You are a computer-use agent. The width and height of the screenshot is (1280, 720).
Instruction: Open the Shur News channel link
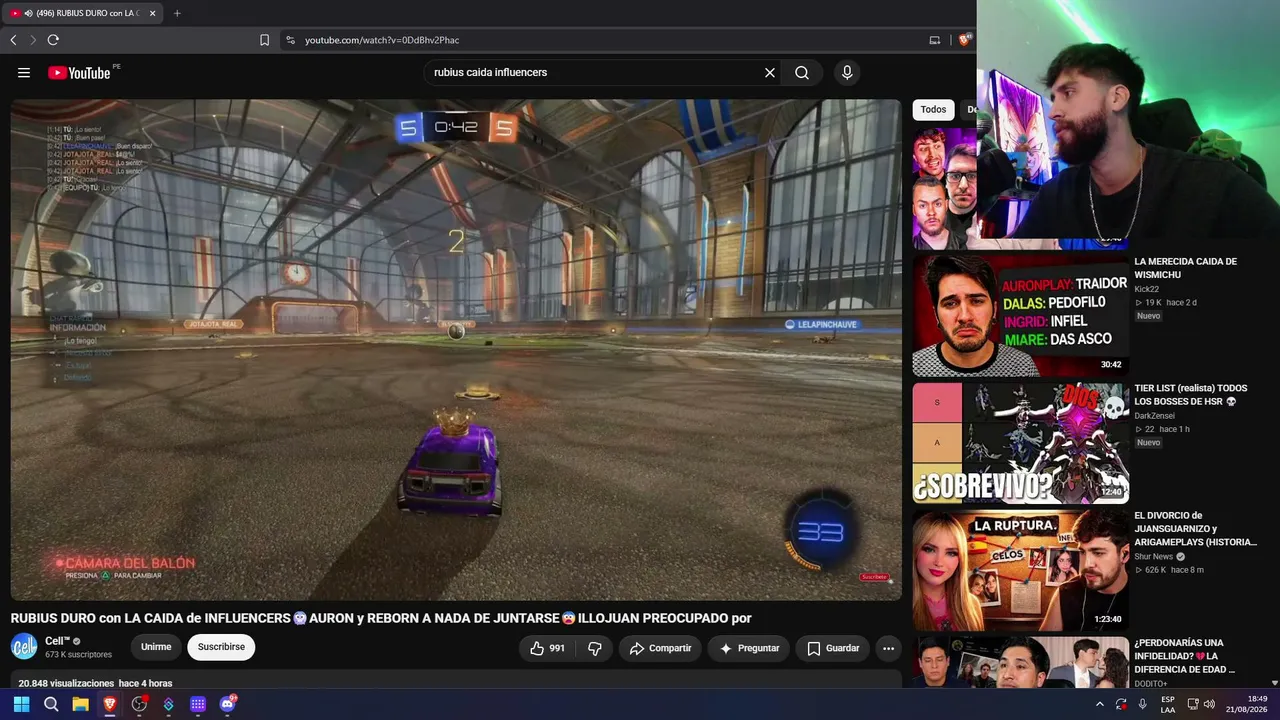click(1154, 557)
